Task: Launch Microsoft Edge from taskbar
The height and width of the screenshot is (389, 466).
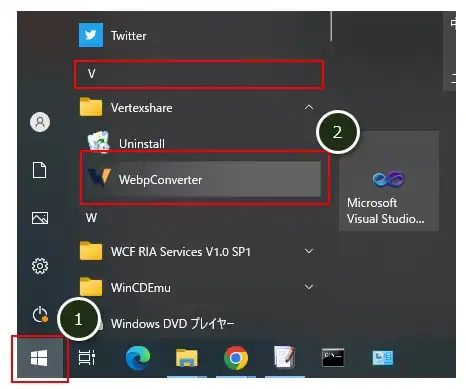Action: coord(138,358)
